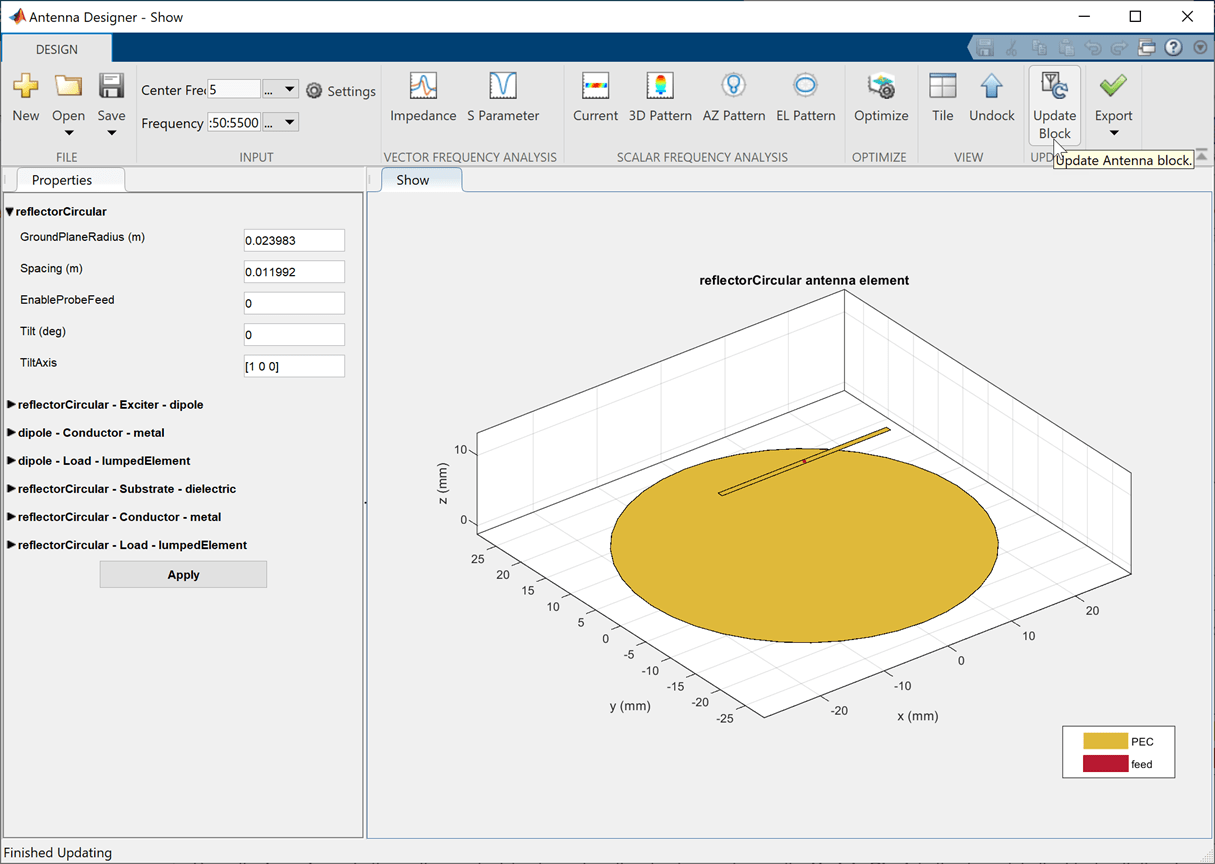This screenshot has width=1215, height=864.
Task: Open frequency Settings
Action: click(x=341, y=91)
